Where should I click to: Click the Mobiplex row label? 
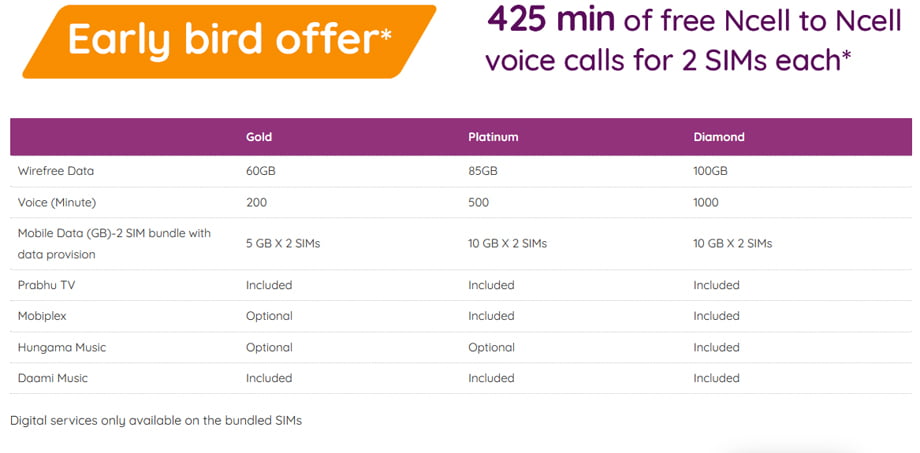(43, 316)
